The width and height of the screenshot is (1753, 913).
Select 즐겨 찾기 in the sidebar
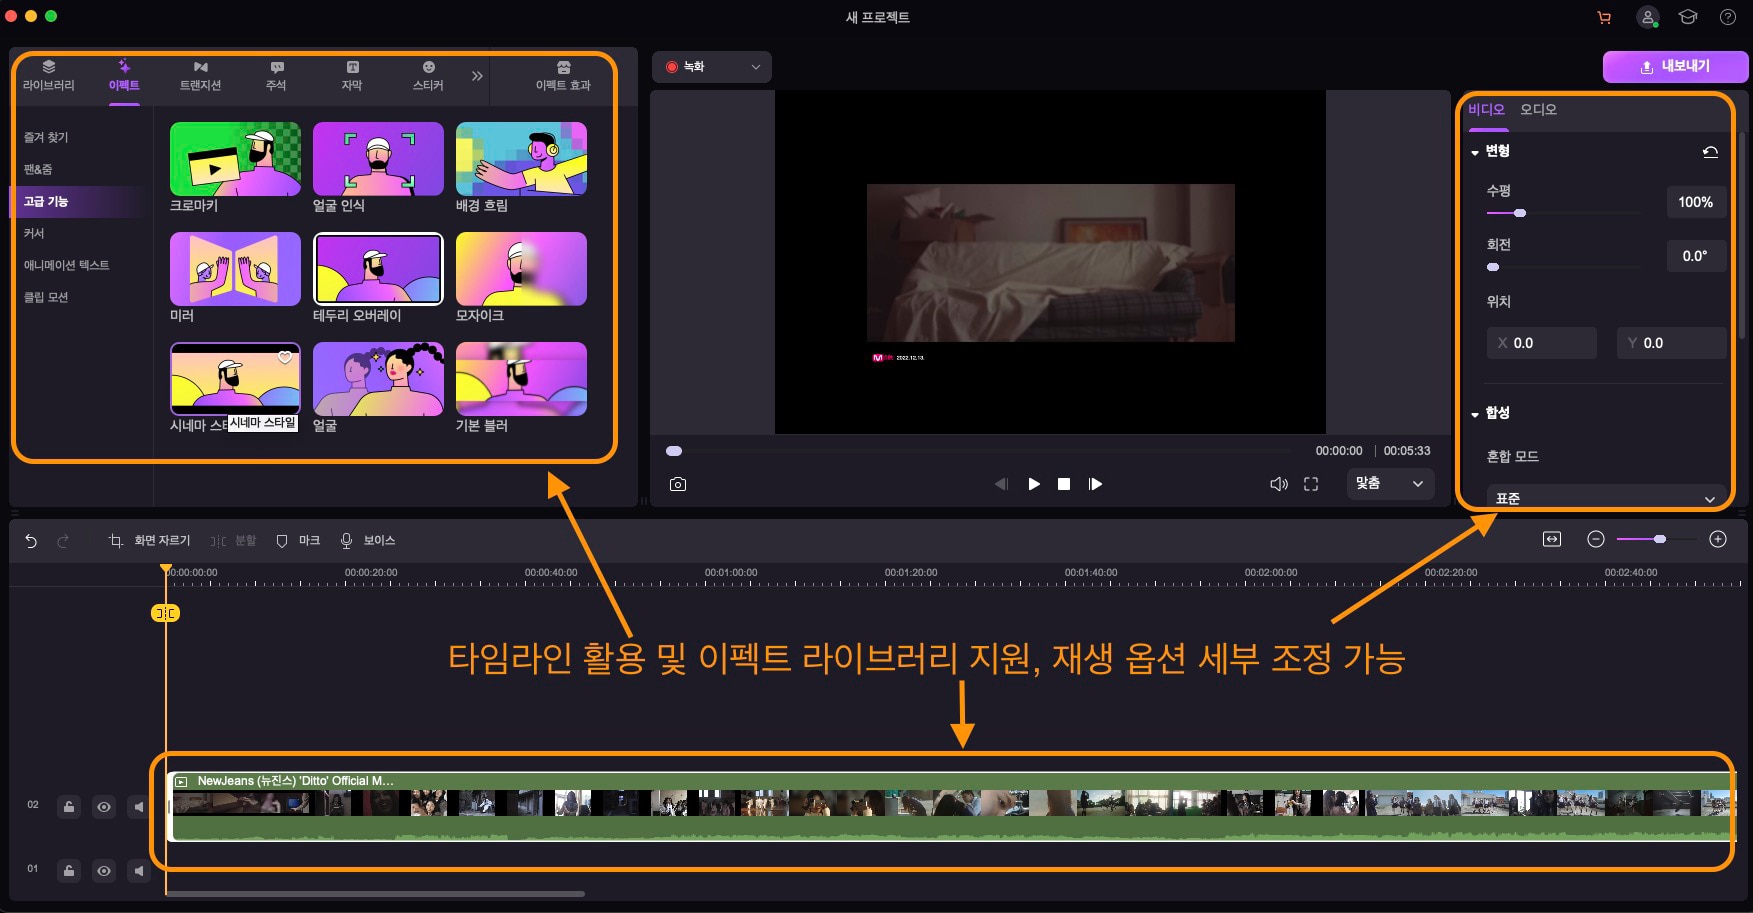(46, 137)
